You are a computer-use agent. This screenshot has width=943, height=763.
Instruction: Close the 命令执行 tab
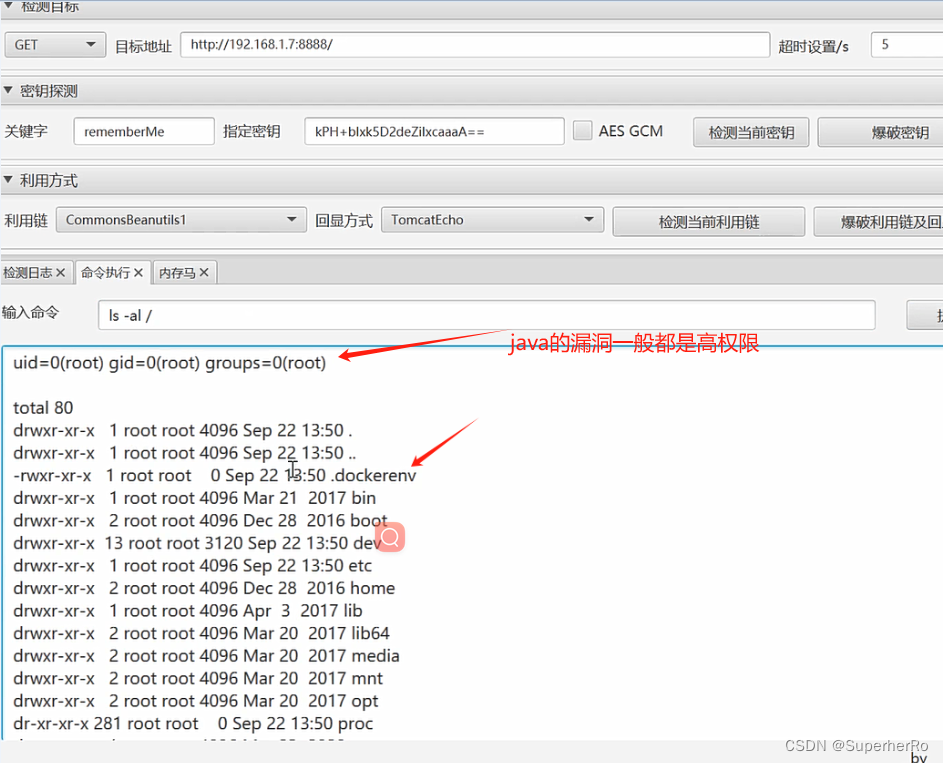(x=138, y=272)
